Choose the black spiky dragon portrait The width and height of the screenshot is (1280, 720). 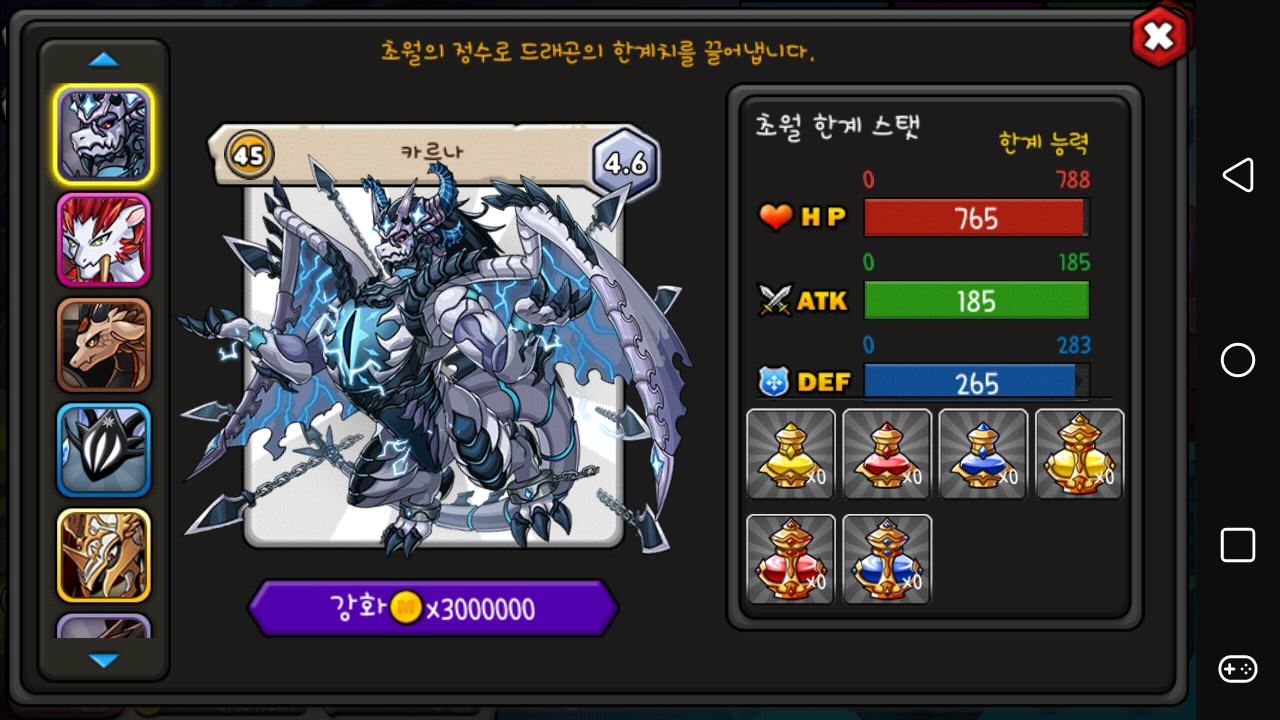coord(104,450)
